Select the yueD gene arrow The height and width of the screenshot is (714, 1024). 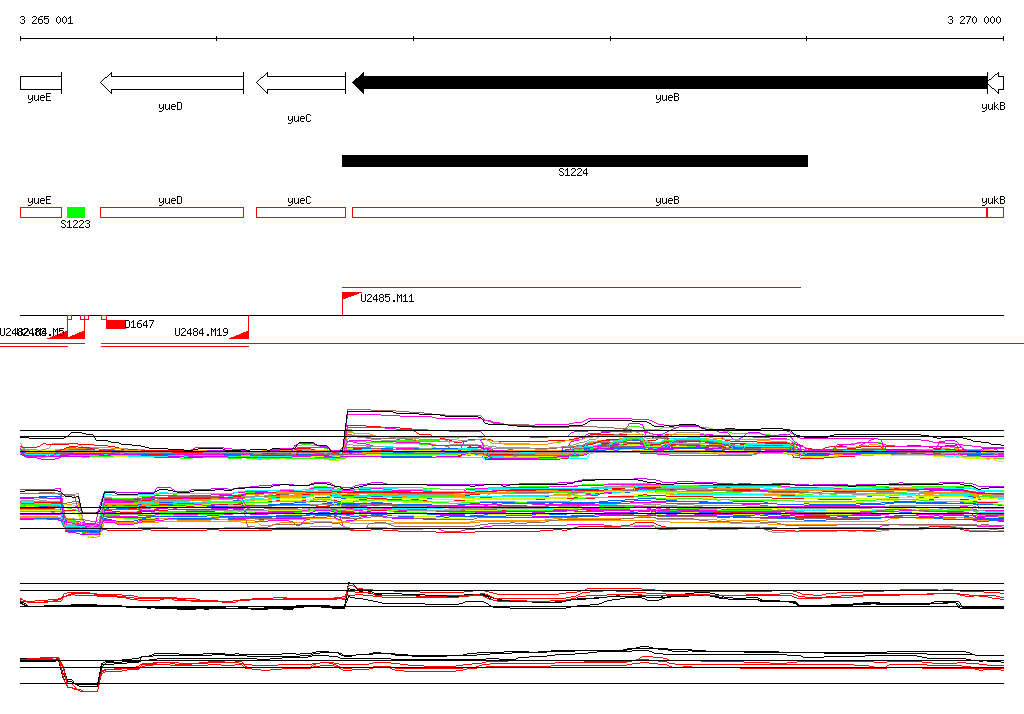pos(172,83)
